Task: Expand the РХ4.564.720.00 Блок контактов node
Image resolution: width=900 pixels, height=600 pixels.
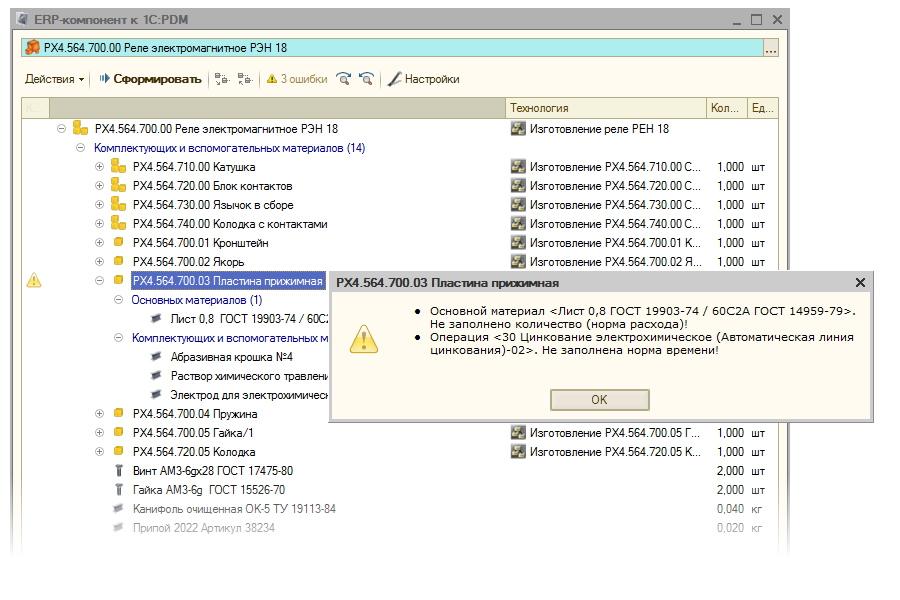Action: tap(99, 186)
